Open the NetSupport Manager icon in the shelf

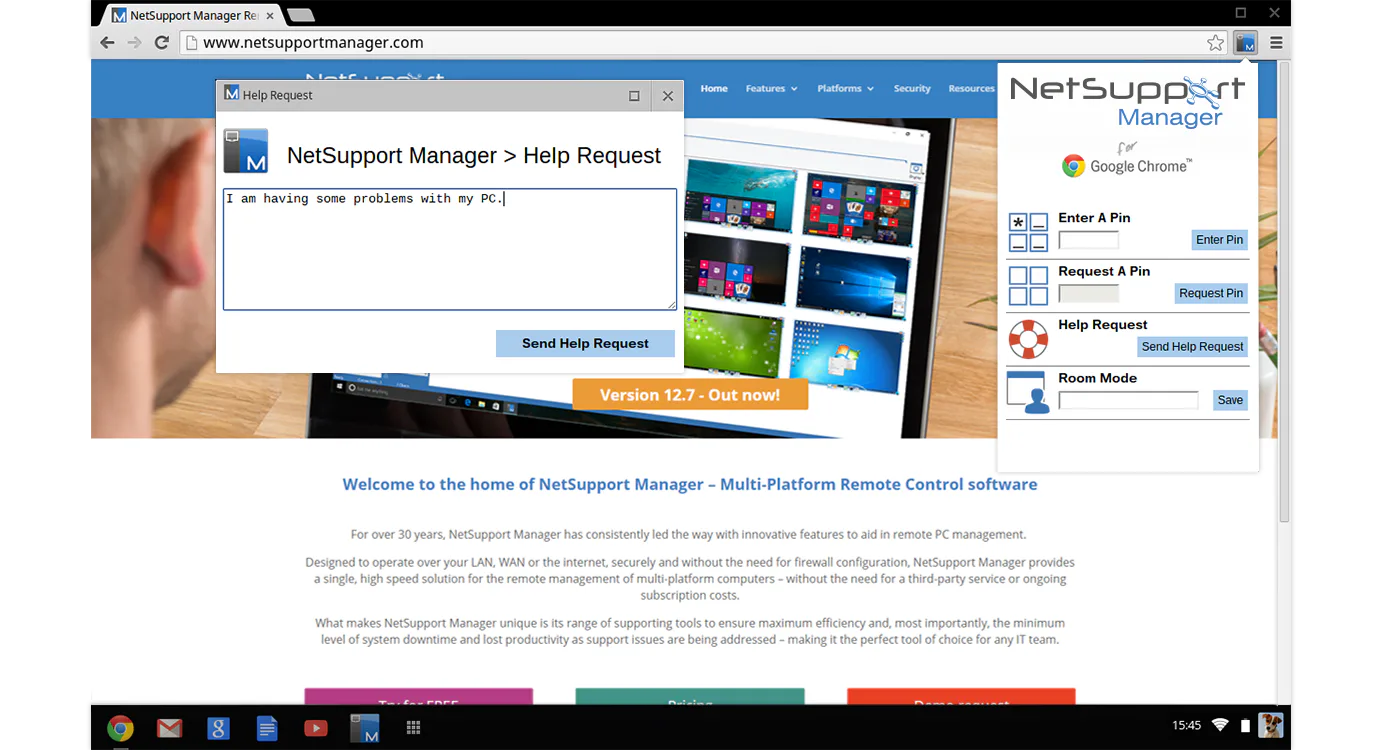tap(364, 728)
